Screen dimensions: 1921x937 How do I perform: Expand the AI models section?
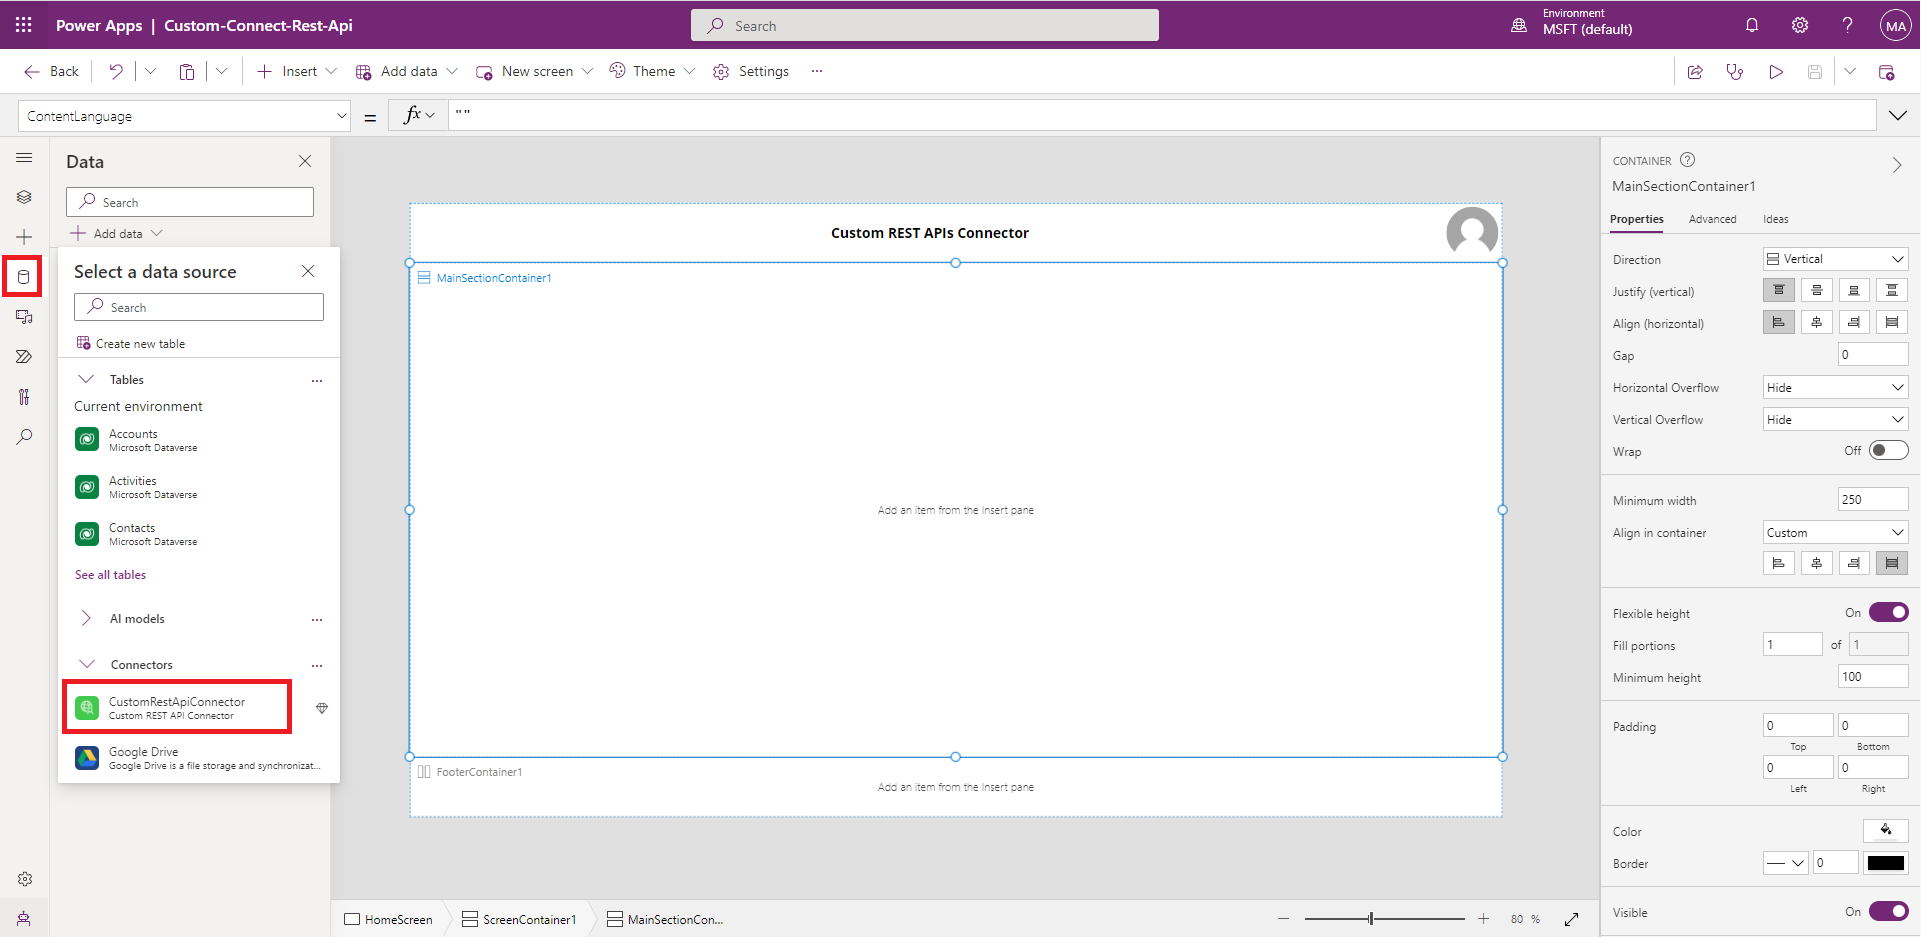click(87, 619)
